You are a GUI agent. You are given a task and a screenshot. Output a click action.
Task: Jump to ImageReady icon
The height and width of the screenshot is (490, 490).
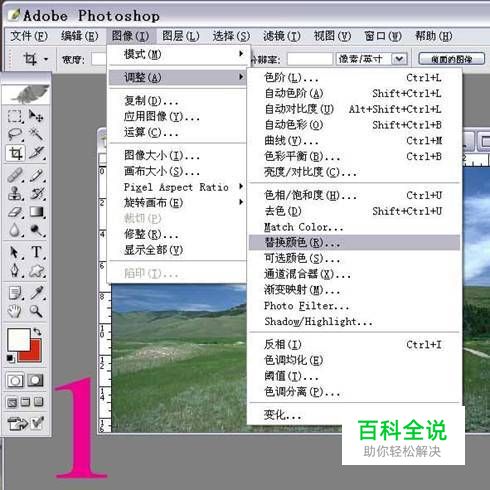tap(18, 423)
